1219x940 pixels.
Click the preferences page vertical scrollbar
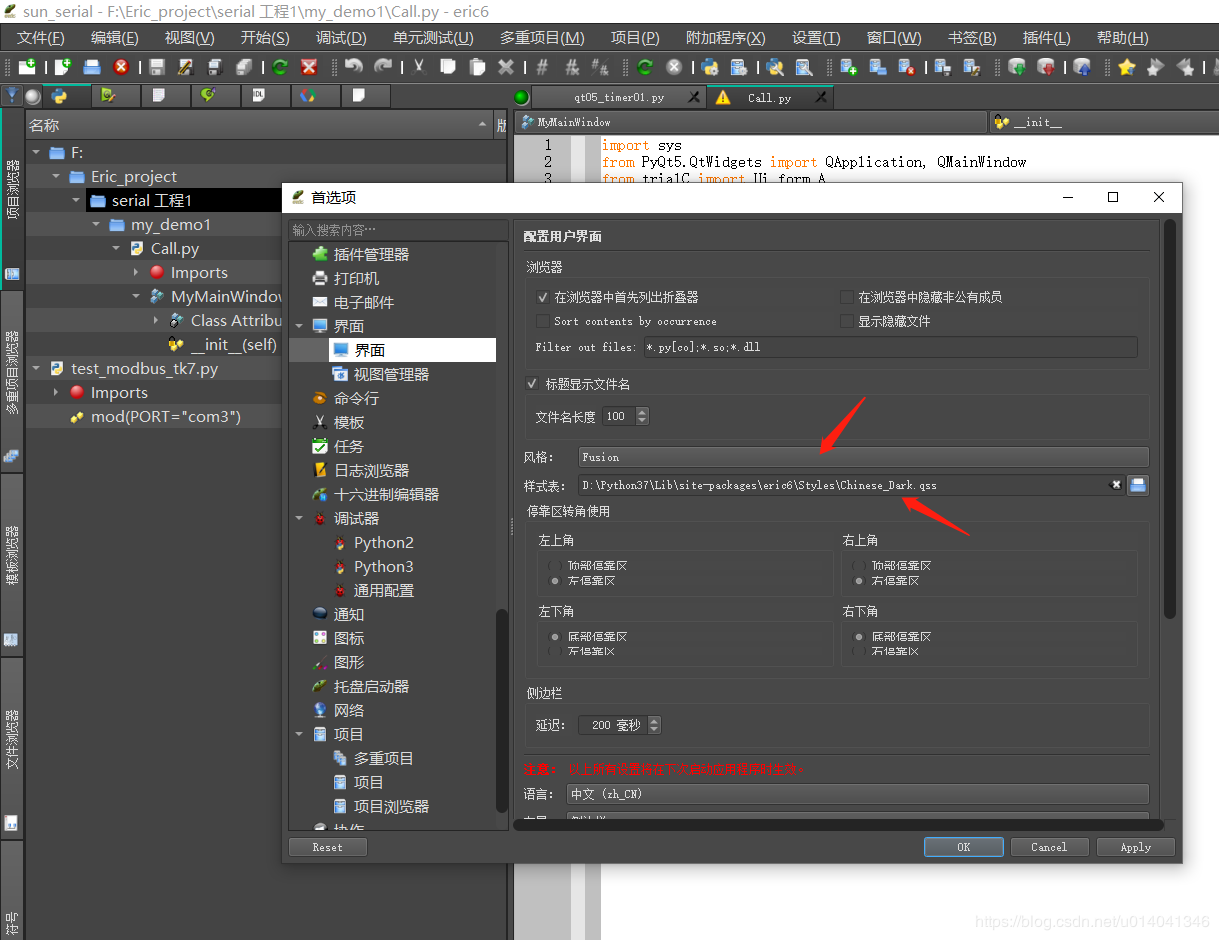coord(1169,420)
